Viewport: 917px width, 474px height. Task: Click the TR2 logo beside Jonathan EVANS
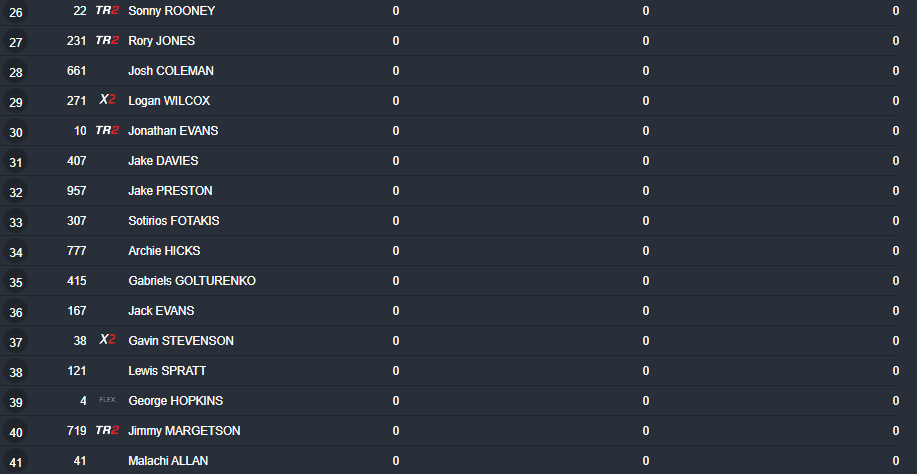pyautogui.click(x=107, y=131)
